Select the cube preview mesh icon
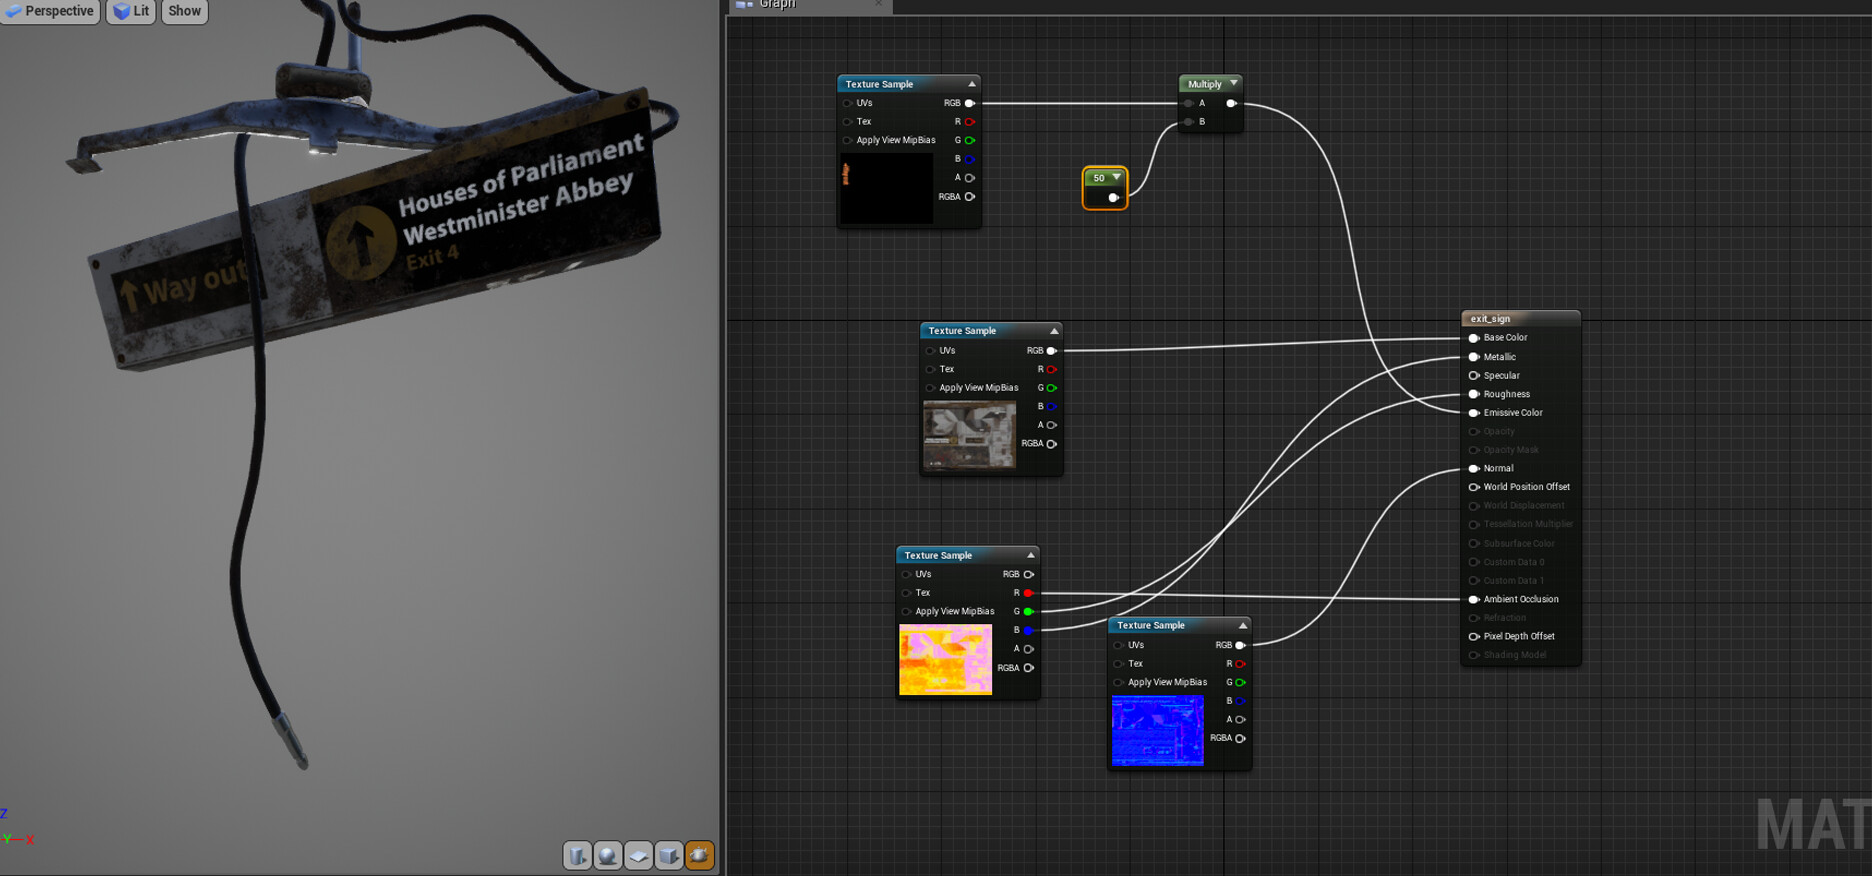This screenshot has width=1872, height=876. tap(669, 855)
